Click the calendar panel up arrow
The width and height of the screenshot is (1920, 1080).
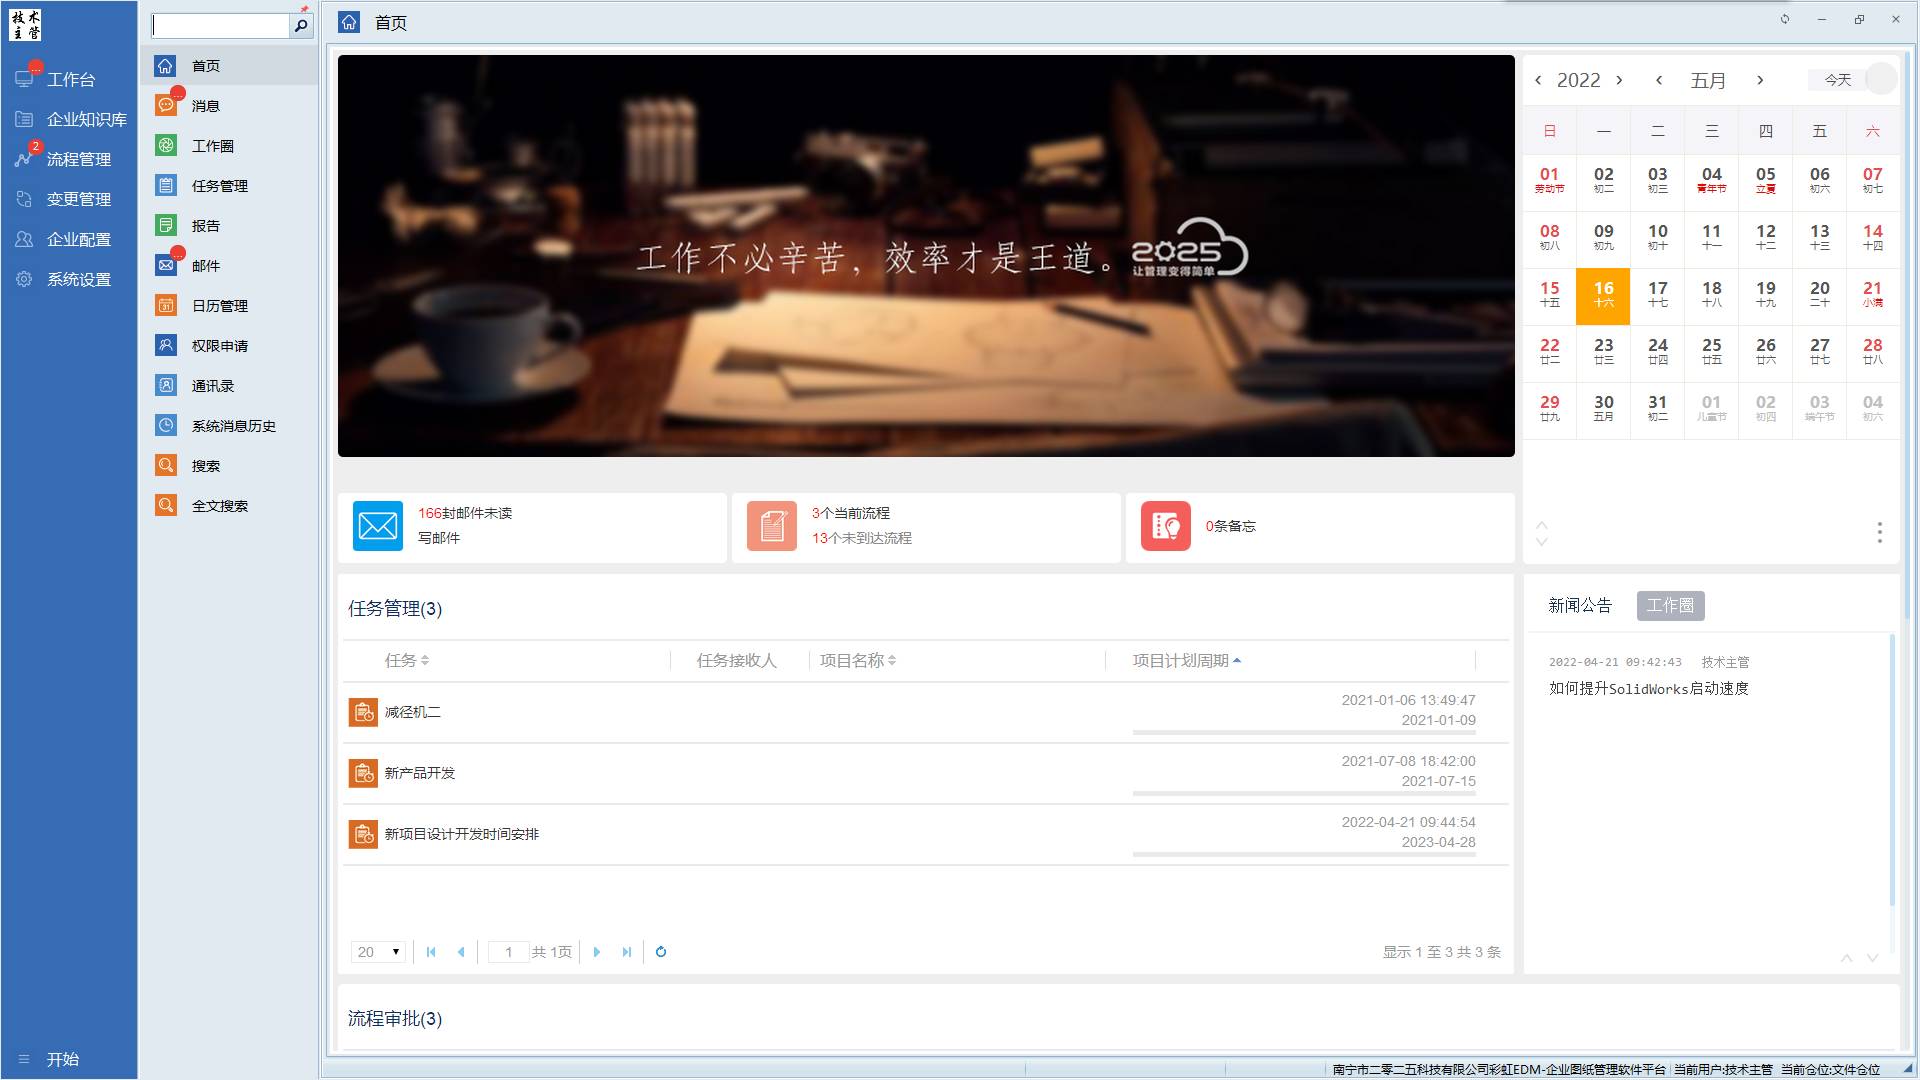pos(1542,525)
